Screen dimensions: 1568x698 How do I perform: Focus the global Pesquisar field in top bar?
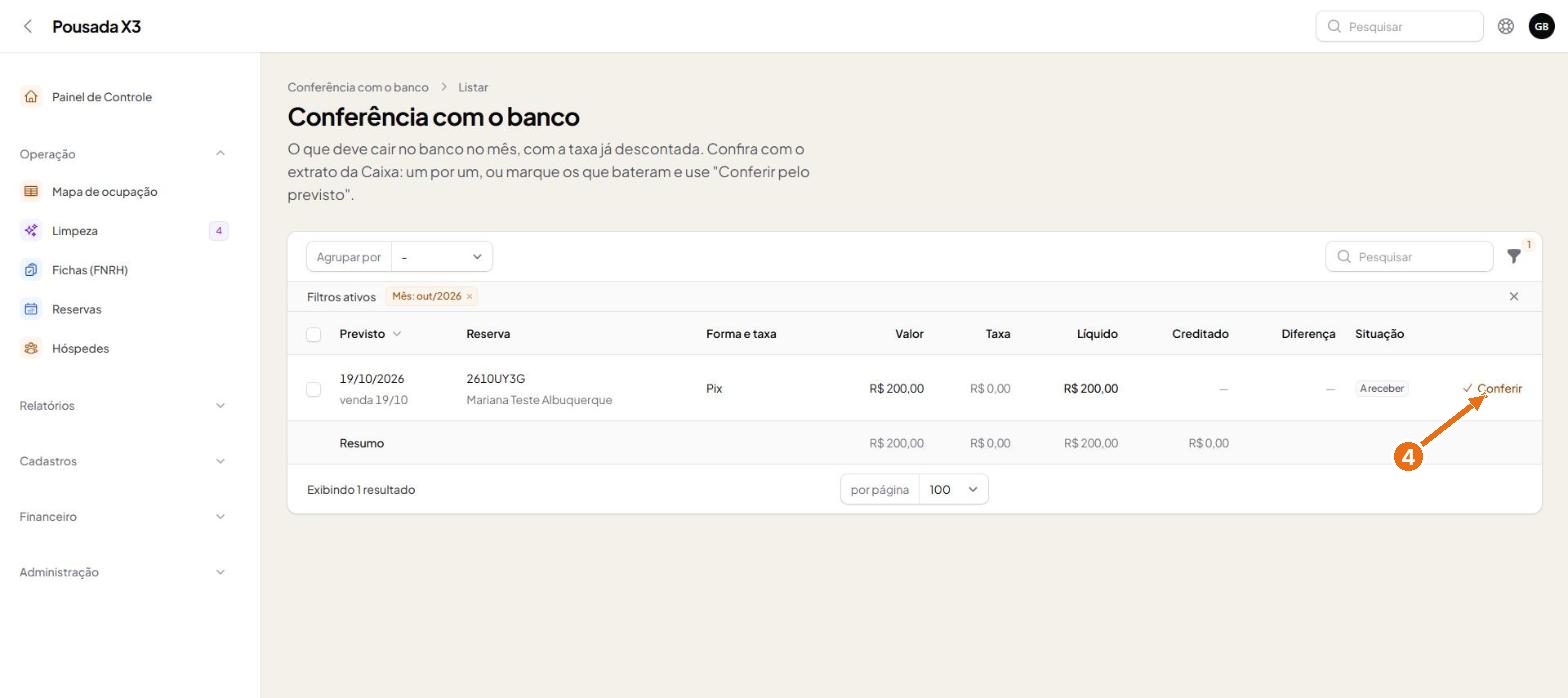tap(1399, 26)
